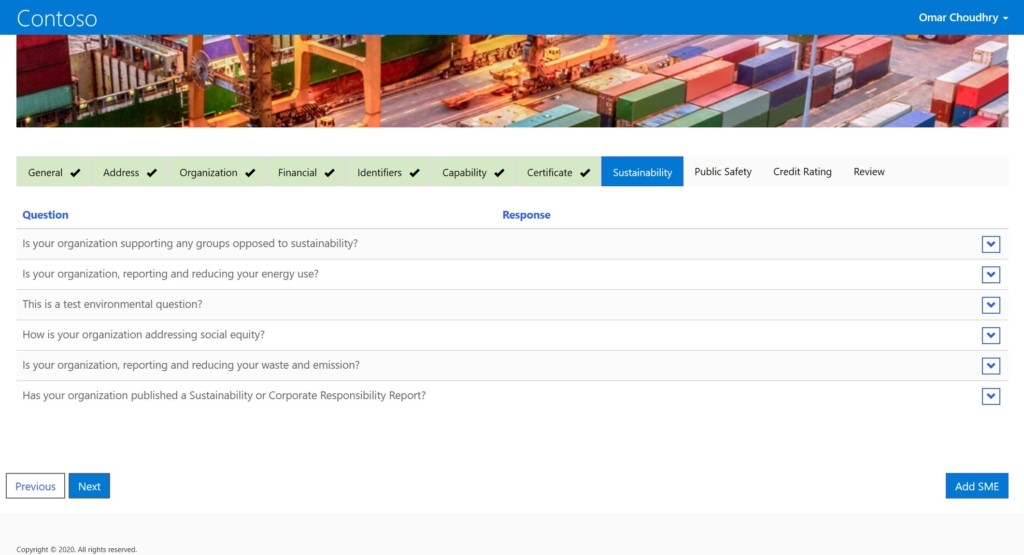Expand Sustainability Report question chevron
Image resolution: width=1024 pixels, height=555 pixels.
(990, 396)
